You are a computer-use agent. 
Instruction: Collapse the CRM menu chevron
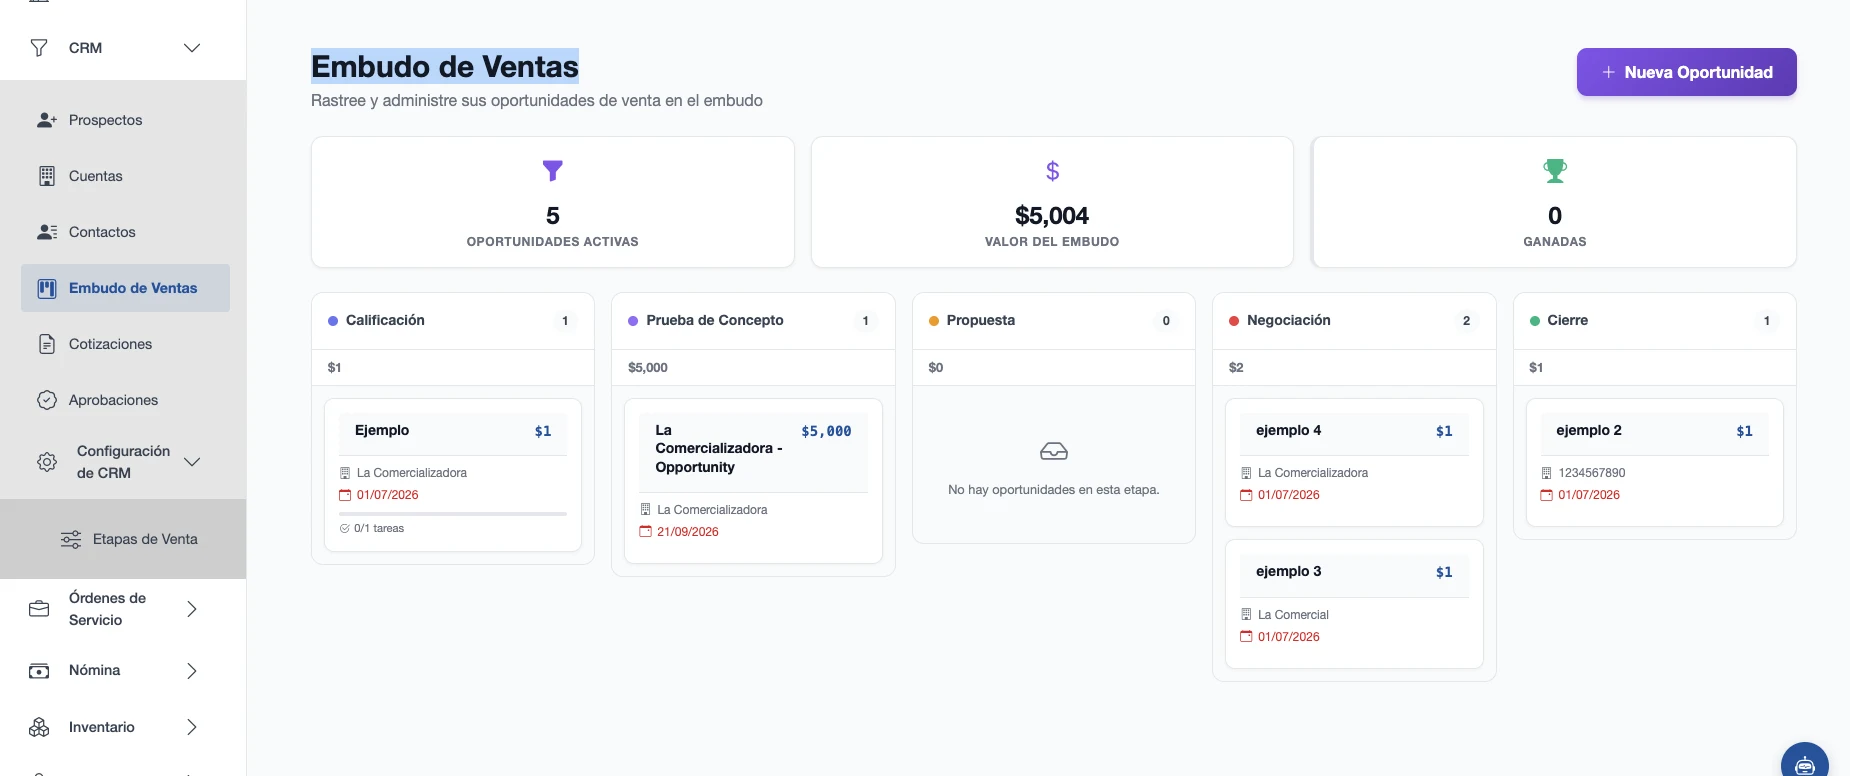[x=192, y=48]
